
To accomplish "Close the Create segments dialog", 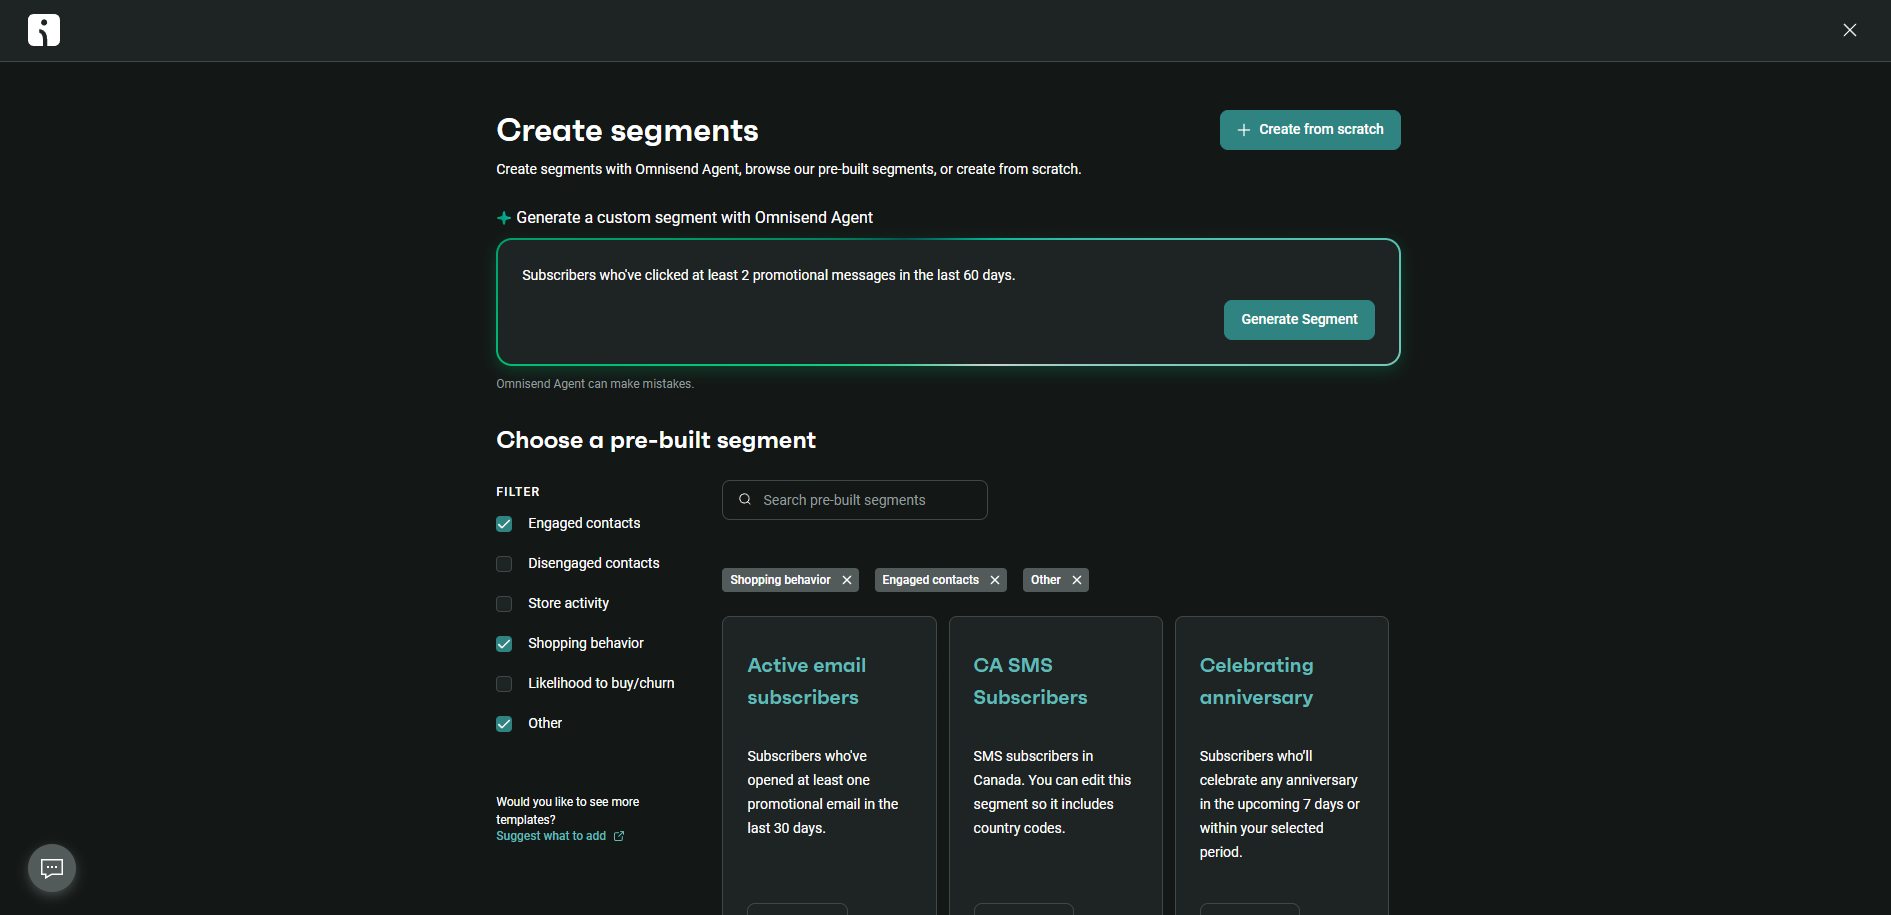I will pos(1849,30).
